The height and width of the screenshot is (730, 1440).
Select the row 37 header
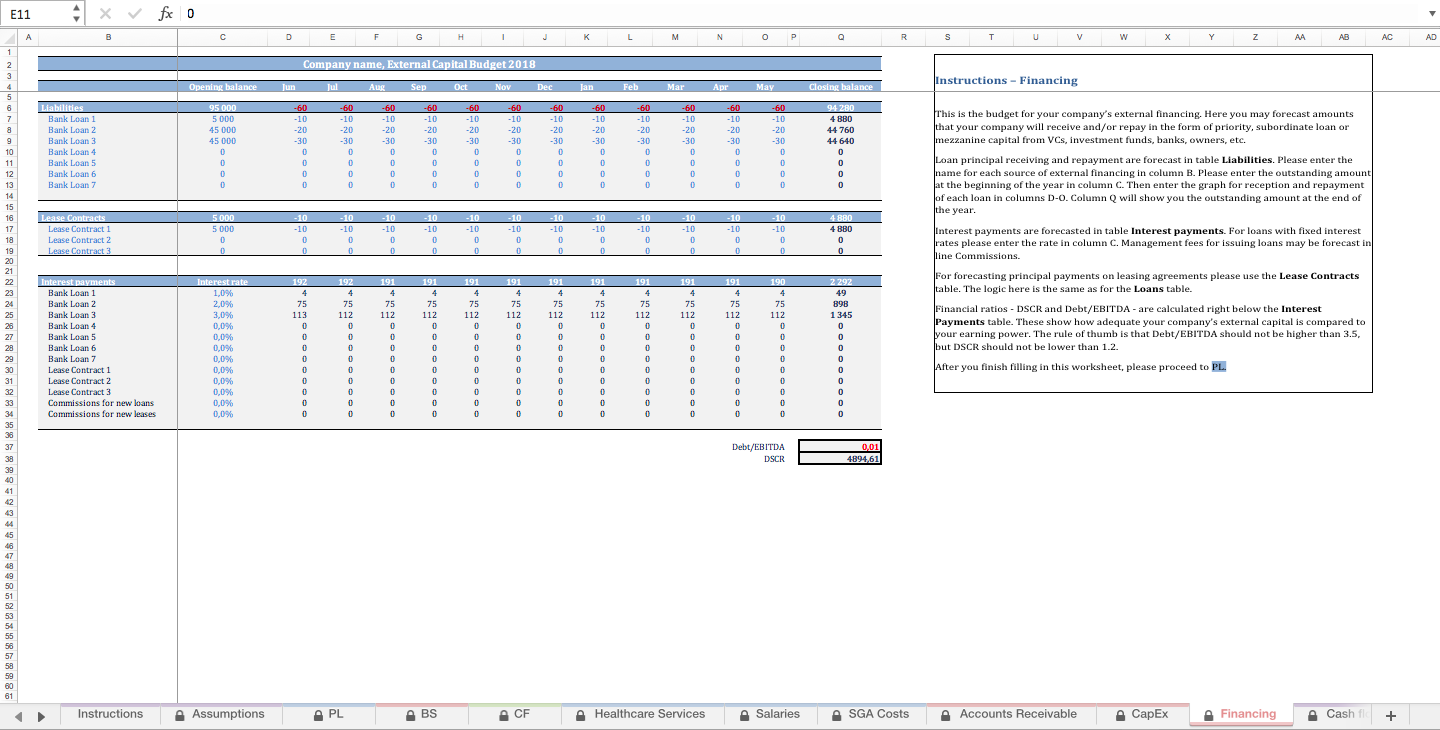8,447
